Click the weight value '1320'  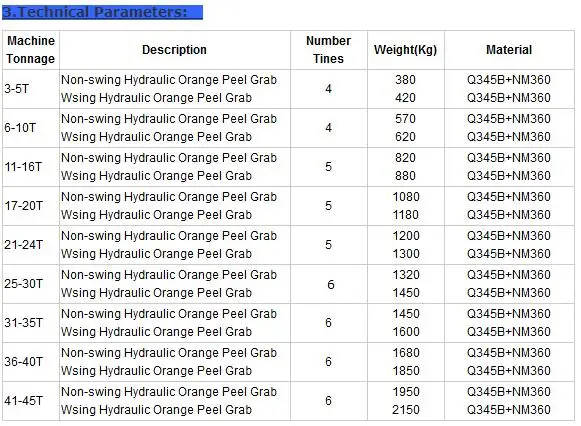click(x=406, y=274)
